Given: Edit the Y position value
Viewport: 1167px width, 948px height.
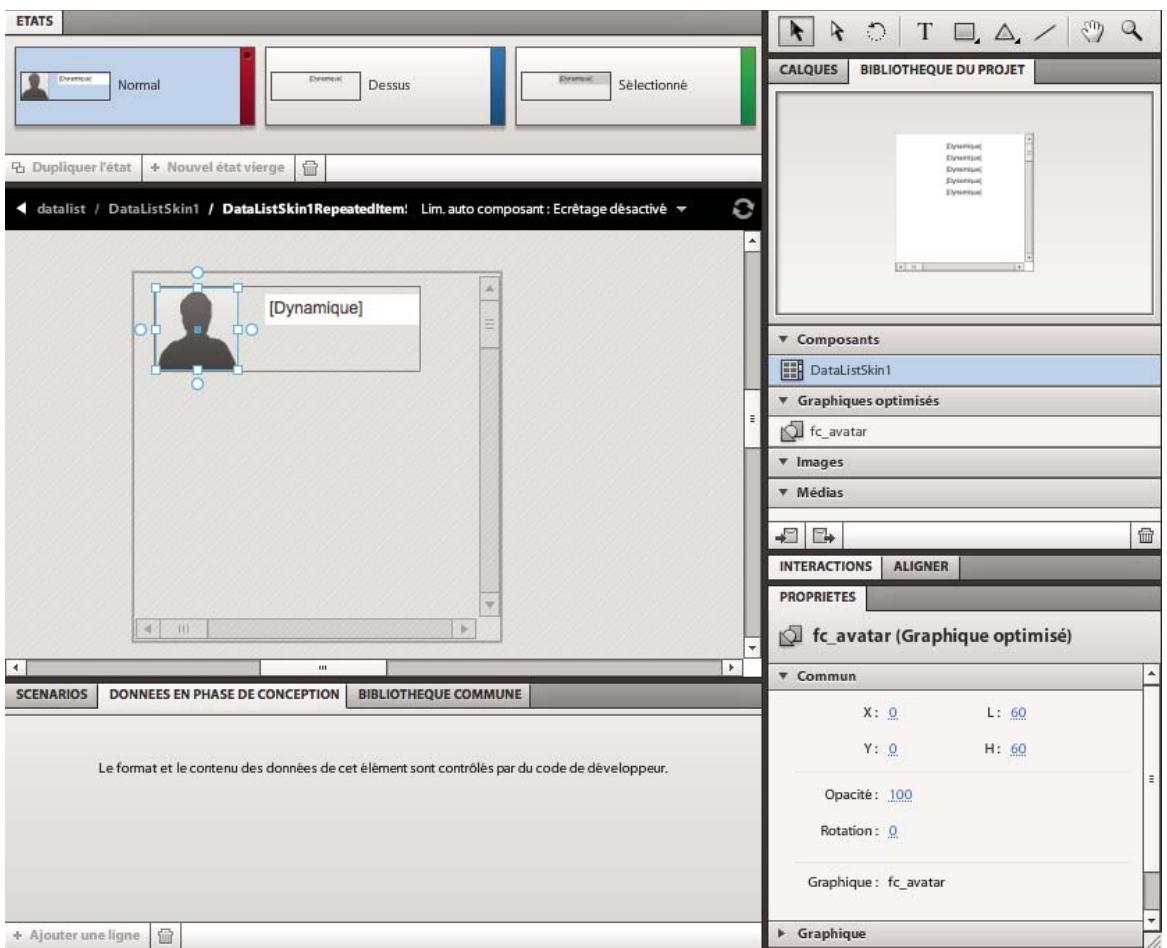Looking at the screenshot, I should tap(892, 749).
